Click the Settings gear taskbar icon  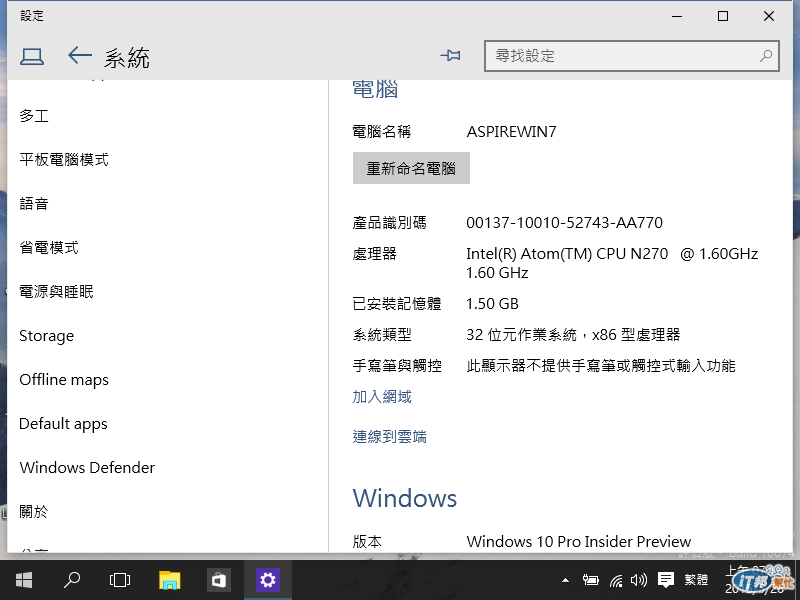tap(268, 580)
